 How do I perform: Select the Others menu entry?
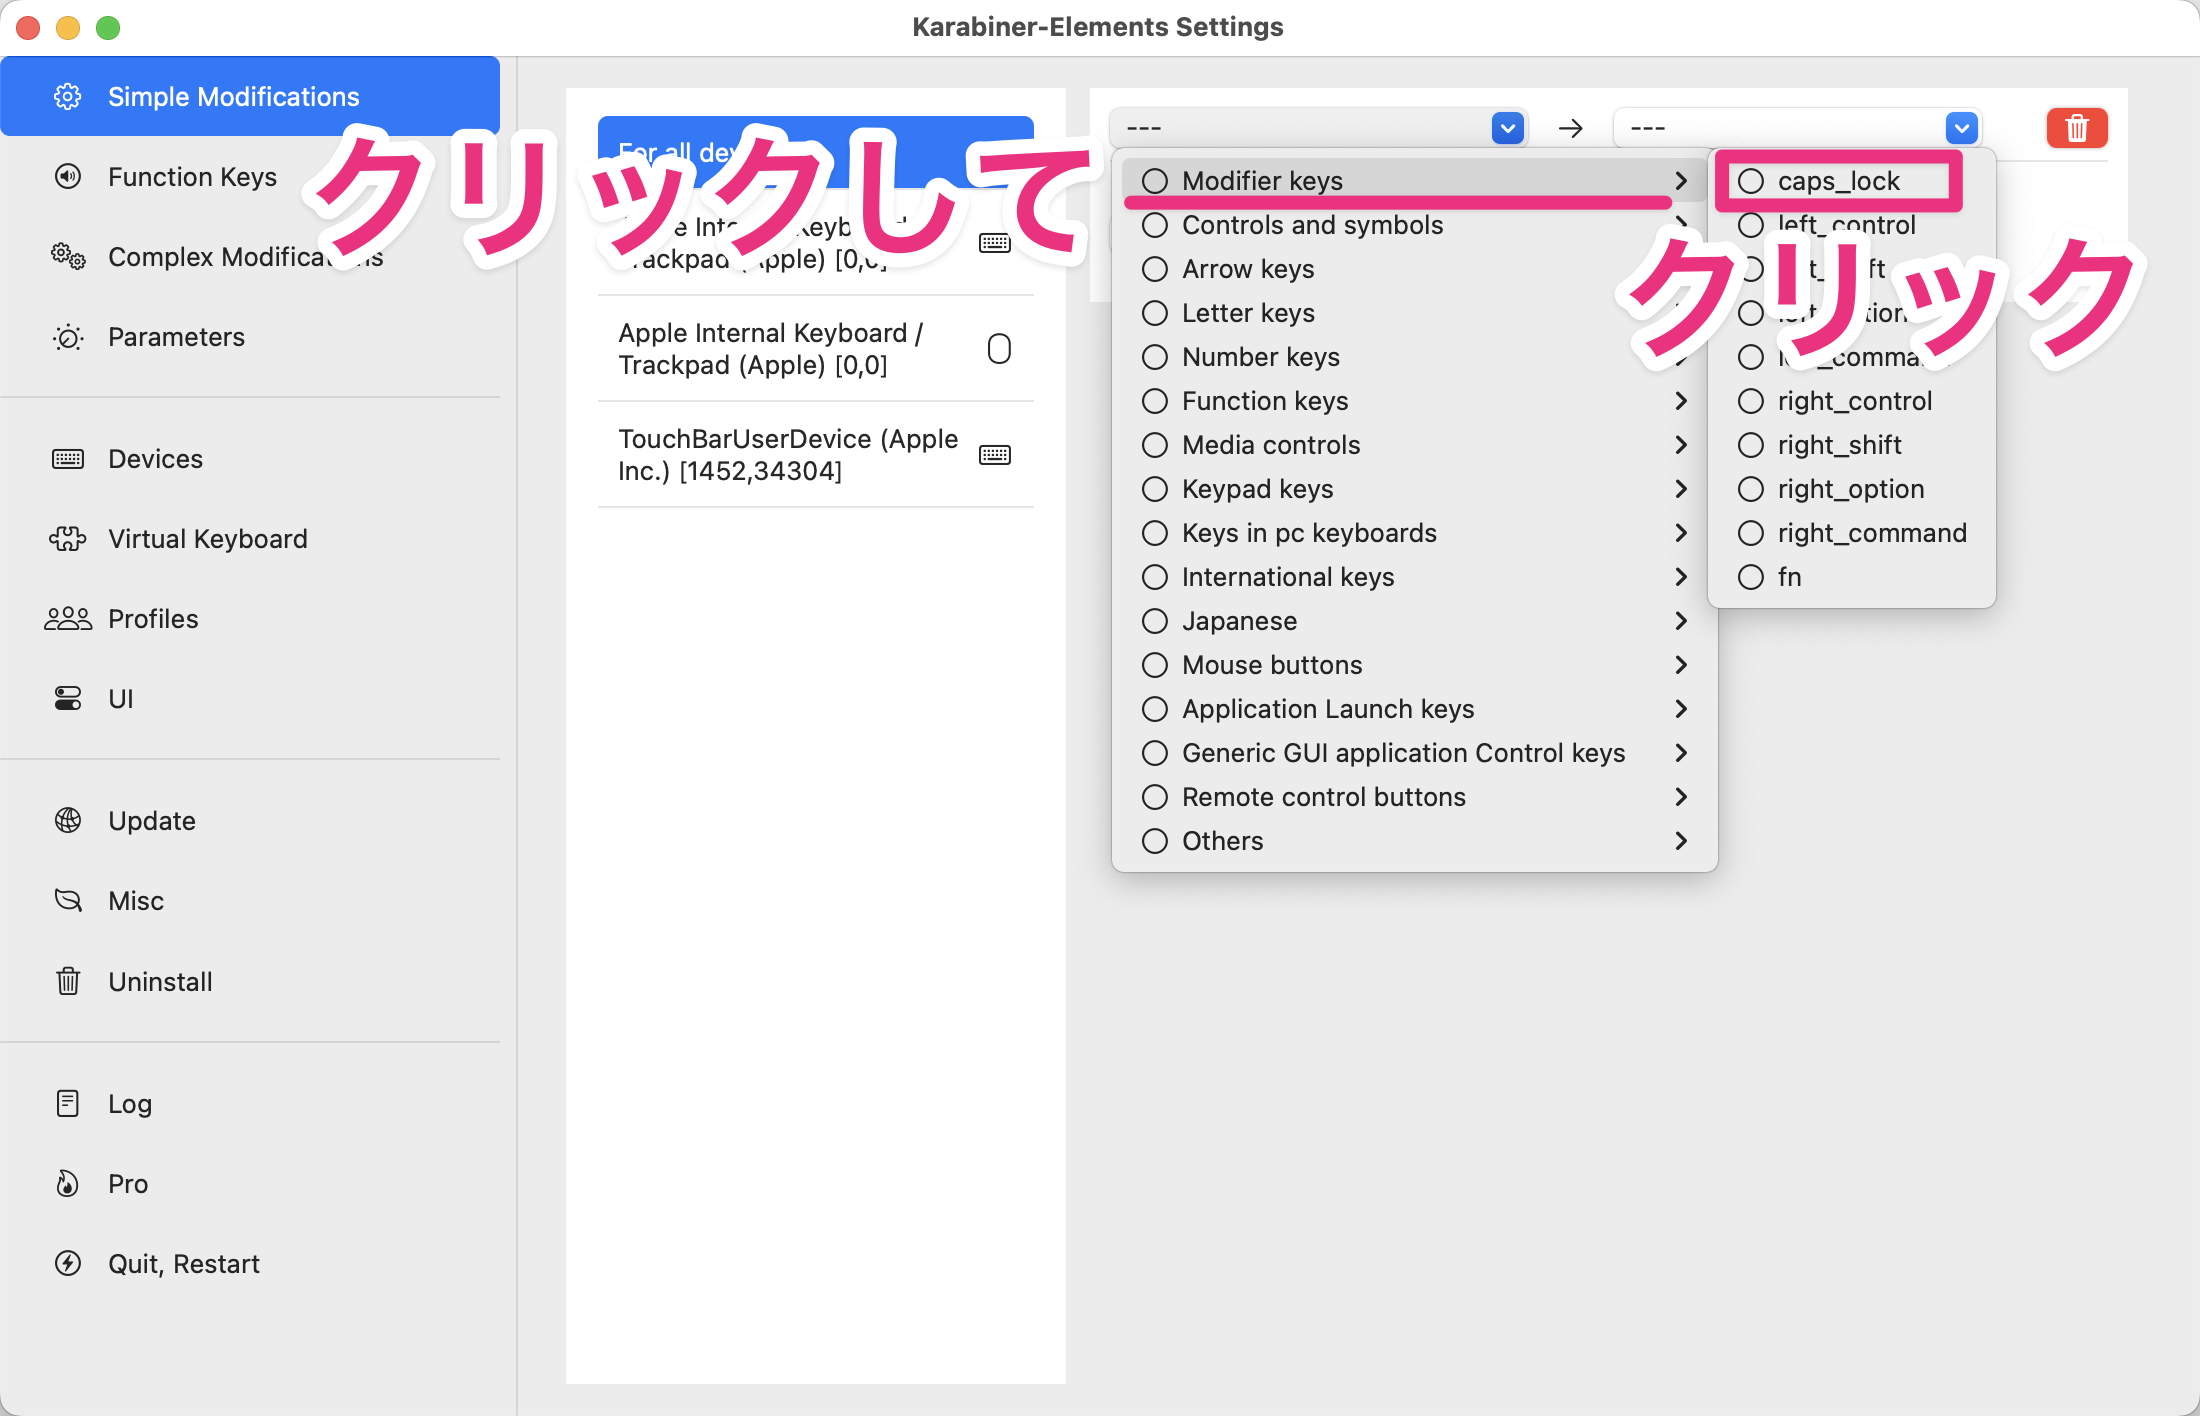(1222, 841)
